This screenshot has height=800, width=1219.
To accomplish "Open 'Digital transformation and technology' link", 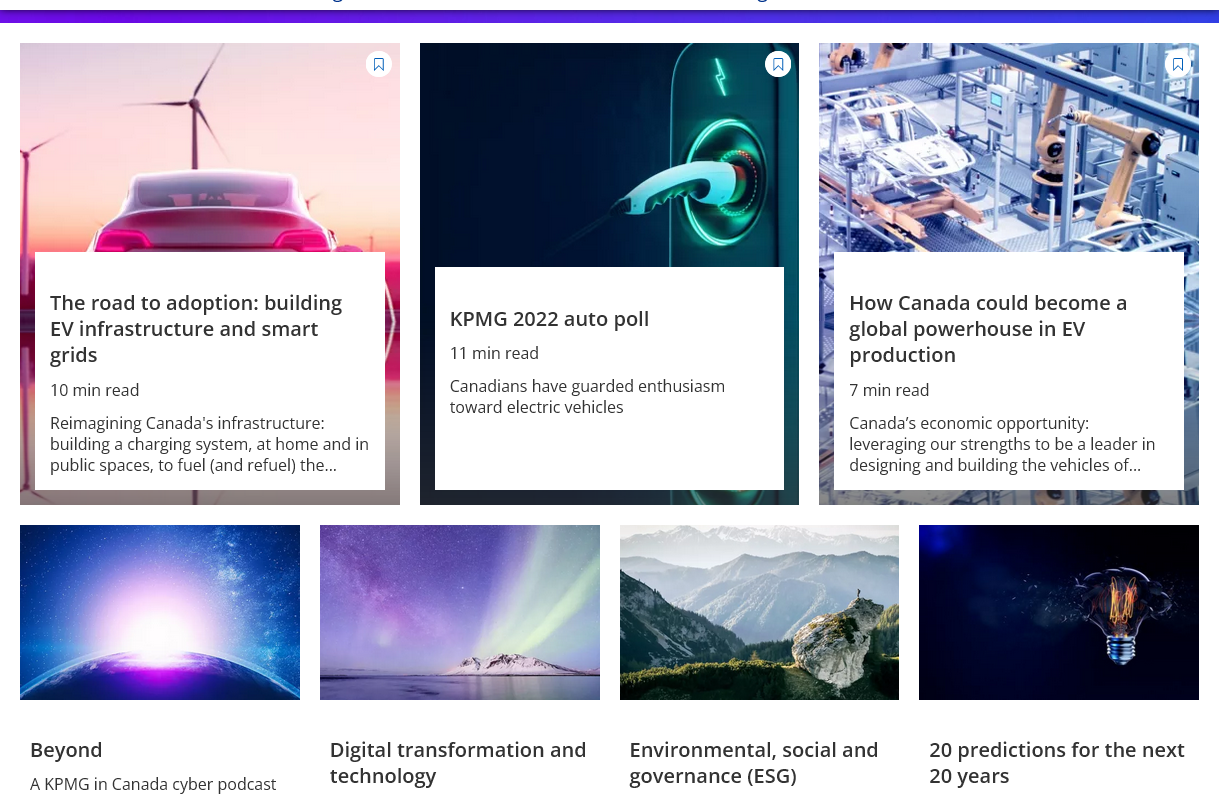I will pyautogui.click(x=458, y=763).
